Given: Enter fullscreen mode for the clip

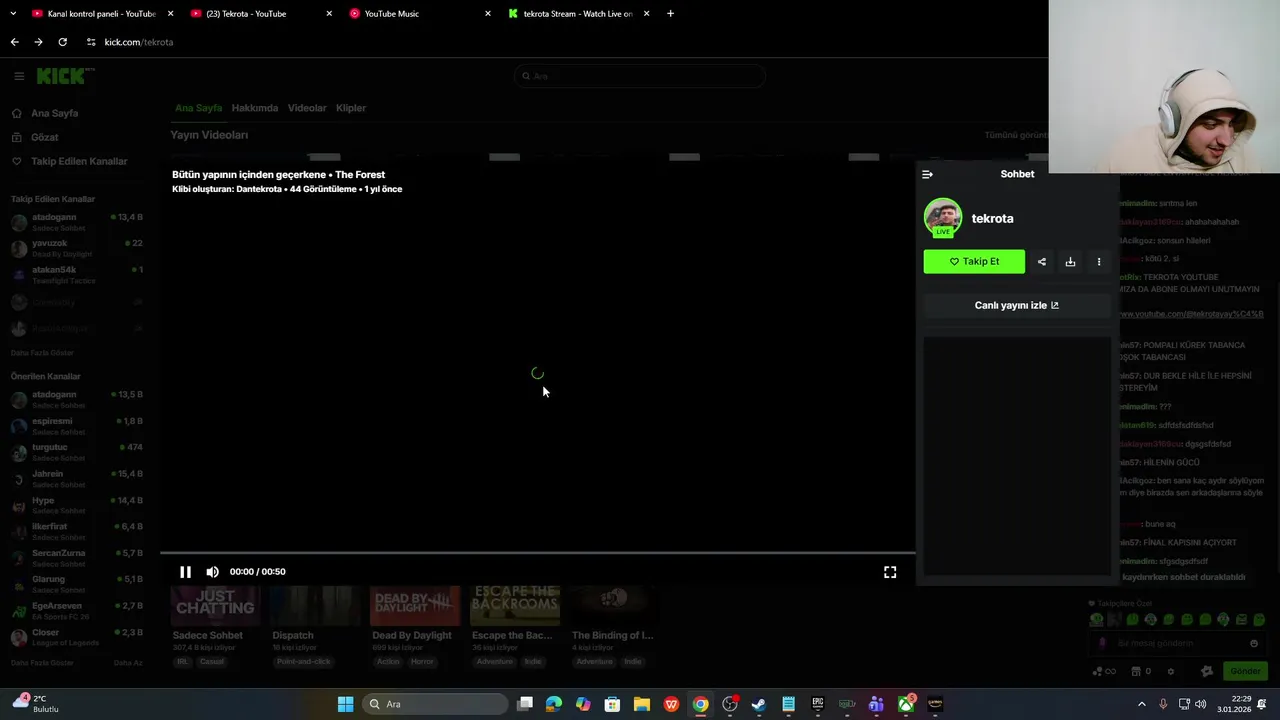Looking at the screenshot, I should [x=890, y=572].
